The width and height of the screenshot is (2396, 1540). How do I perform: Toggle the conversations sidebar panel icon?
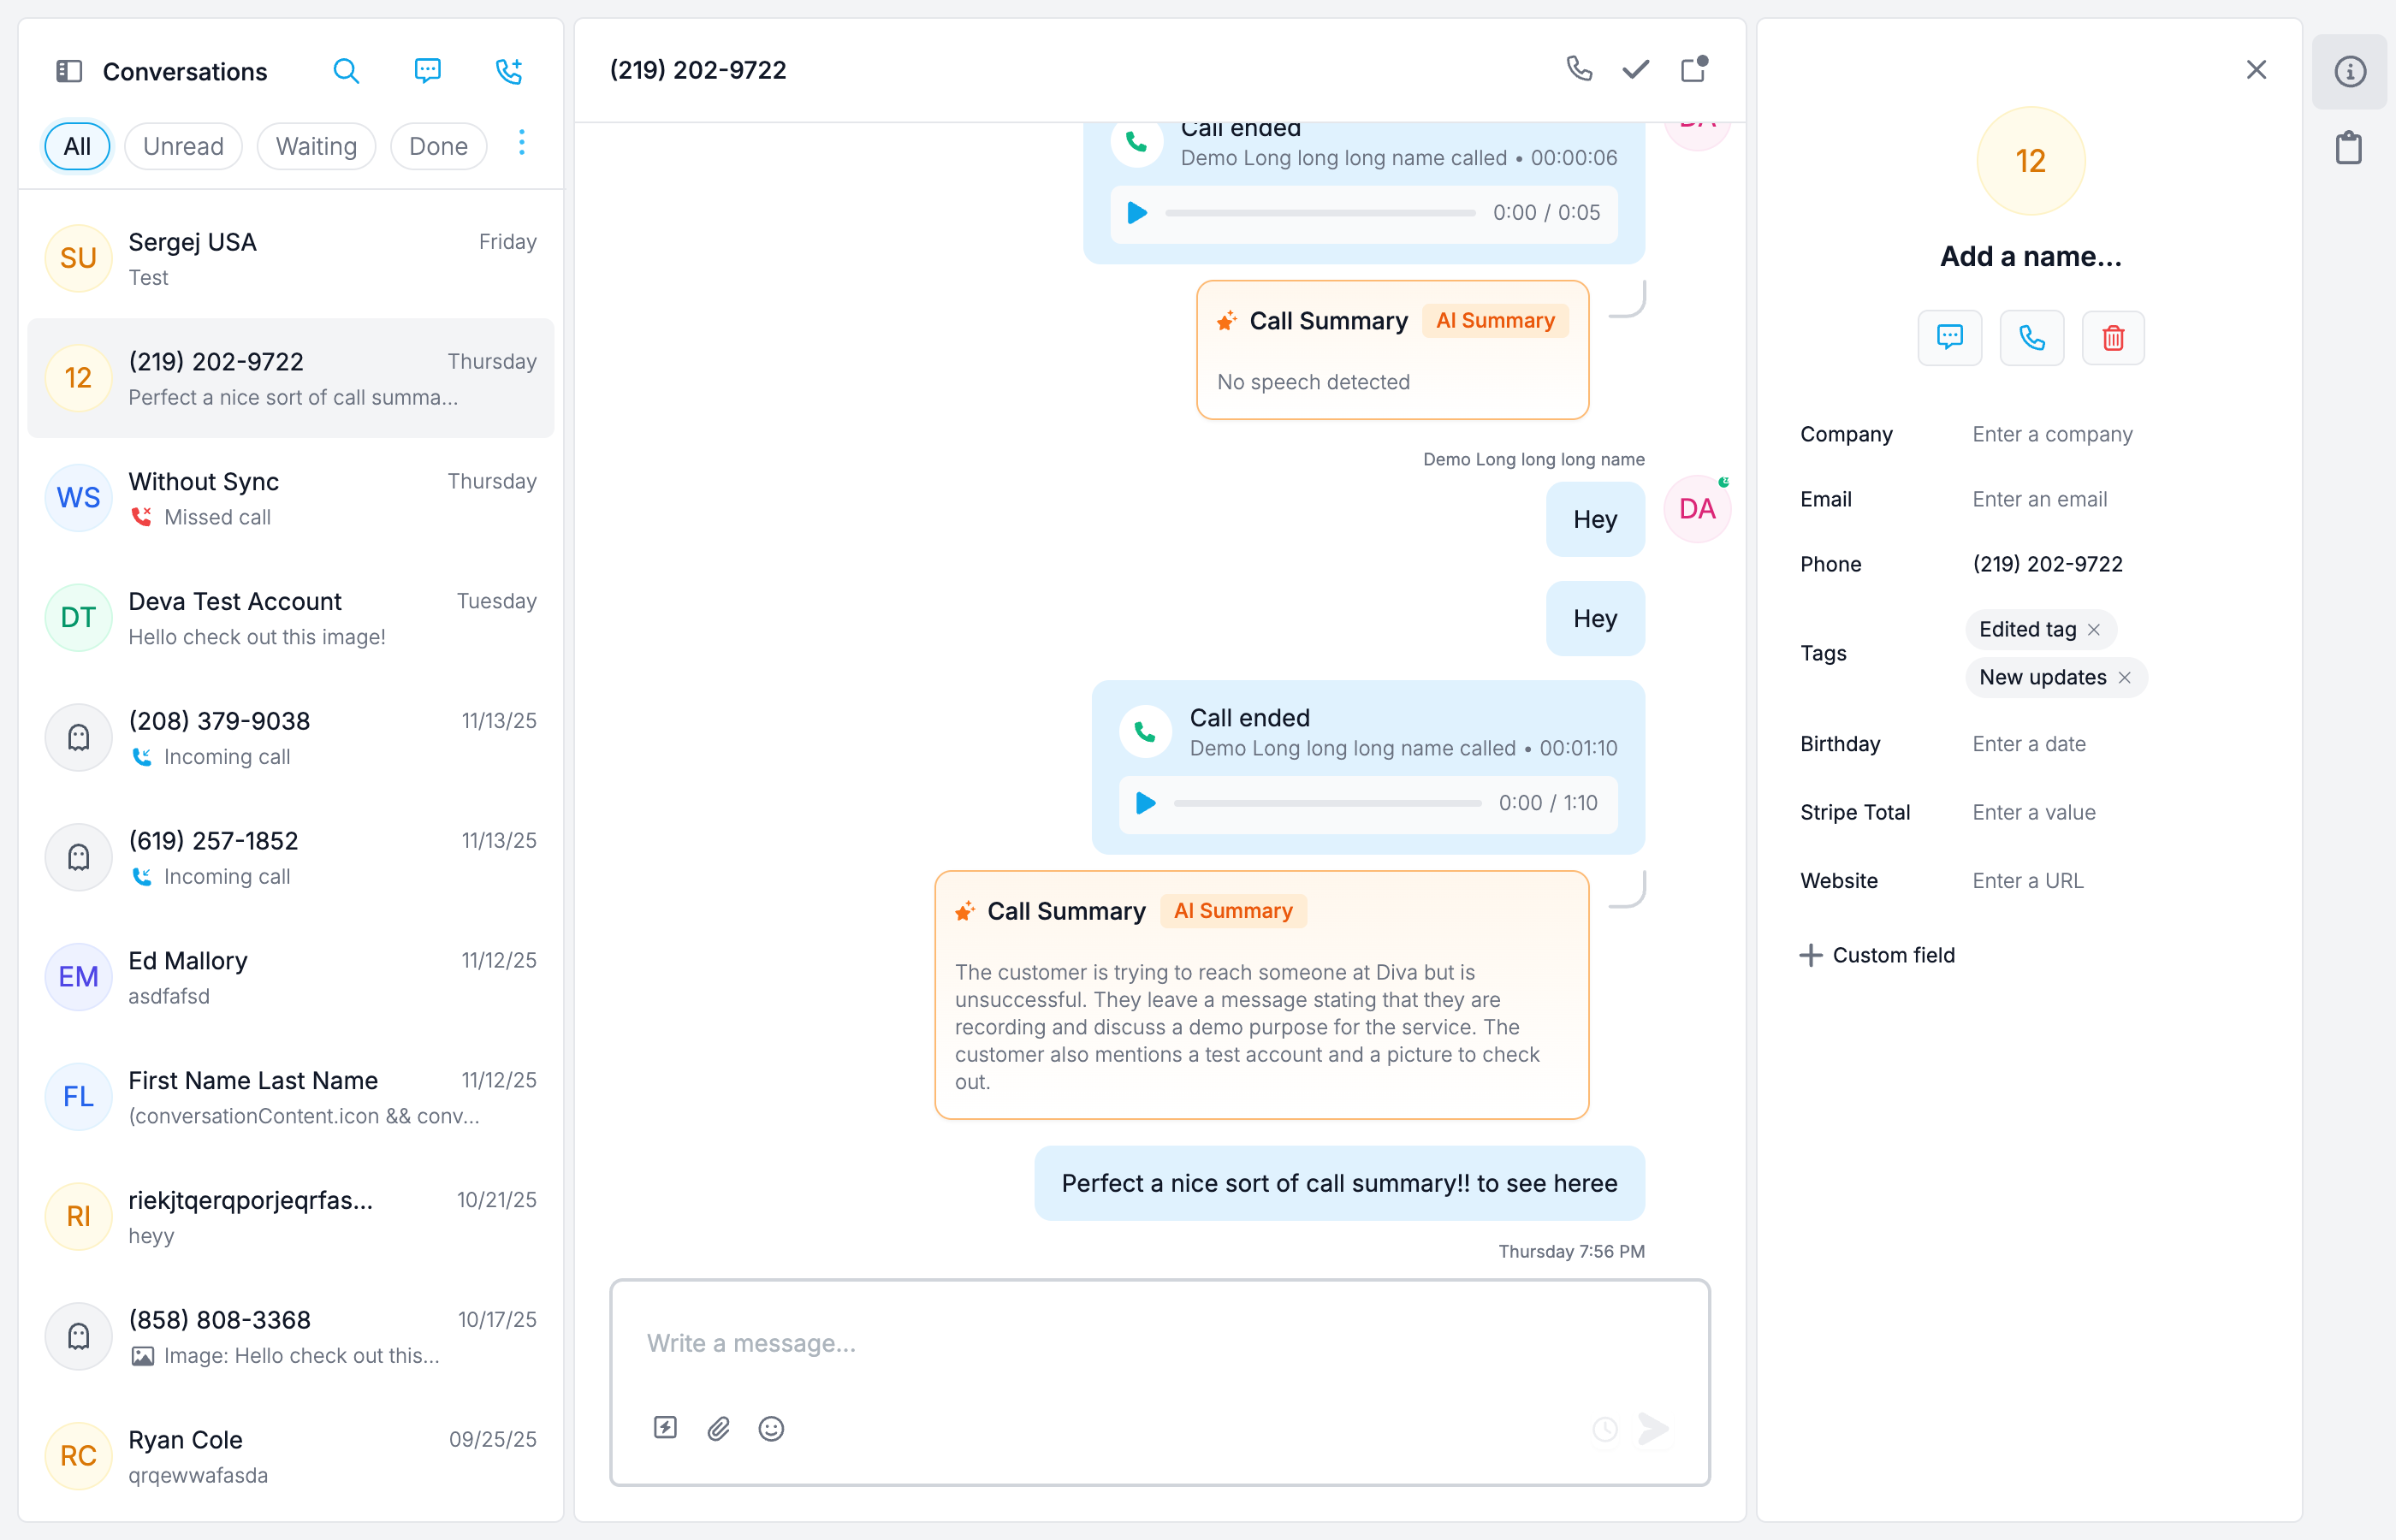click(x=69, y=71)
